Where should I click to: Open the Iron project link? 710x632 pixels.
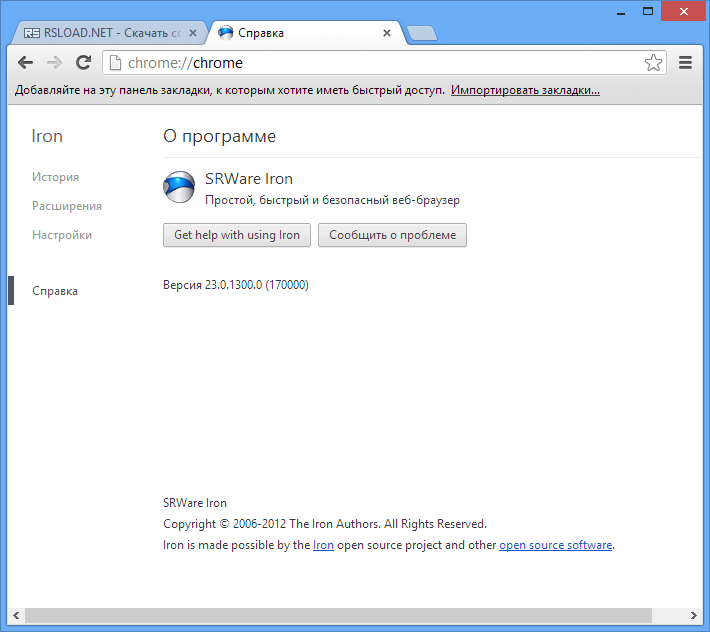323,545
